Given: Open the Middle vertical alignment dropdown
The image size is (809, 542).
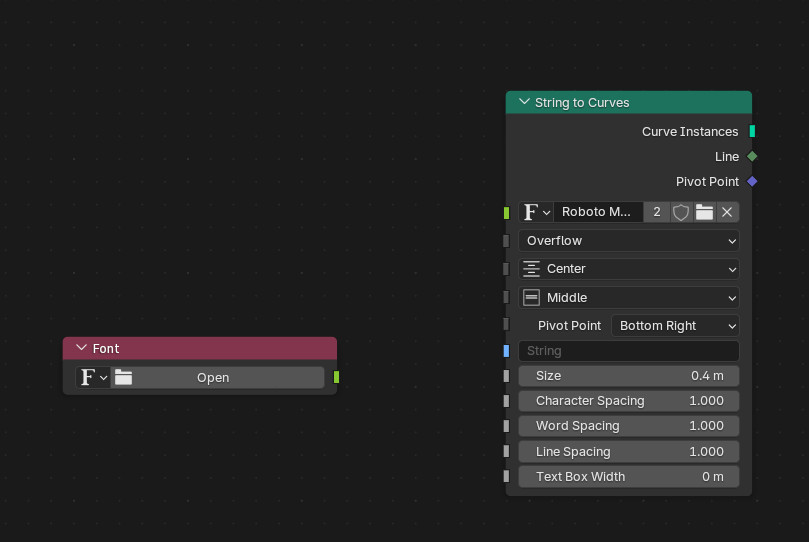Looking at the screenshot, I should click(628, 298).
